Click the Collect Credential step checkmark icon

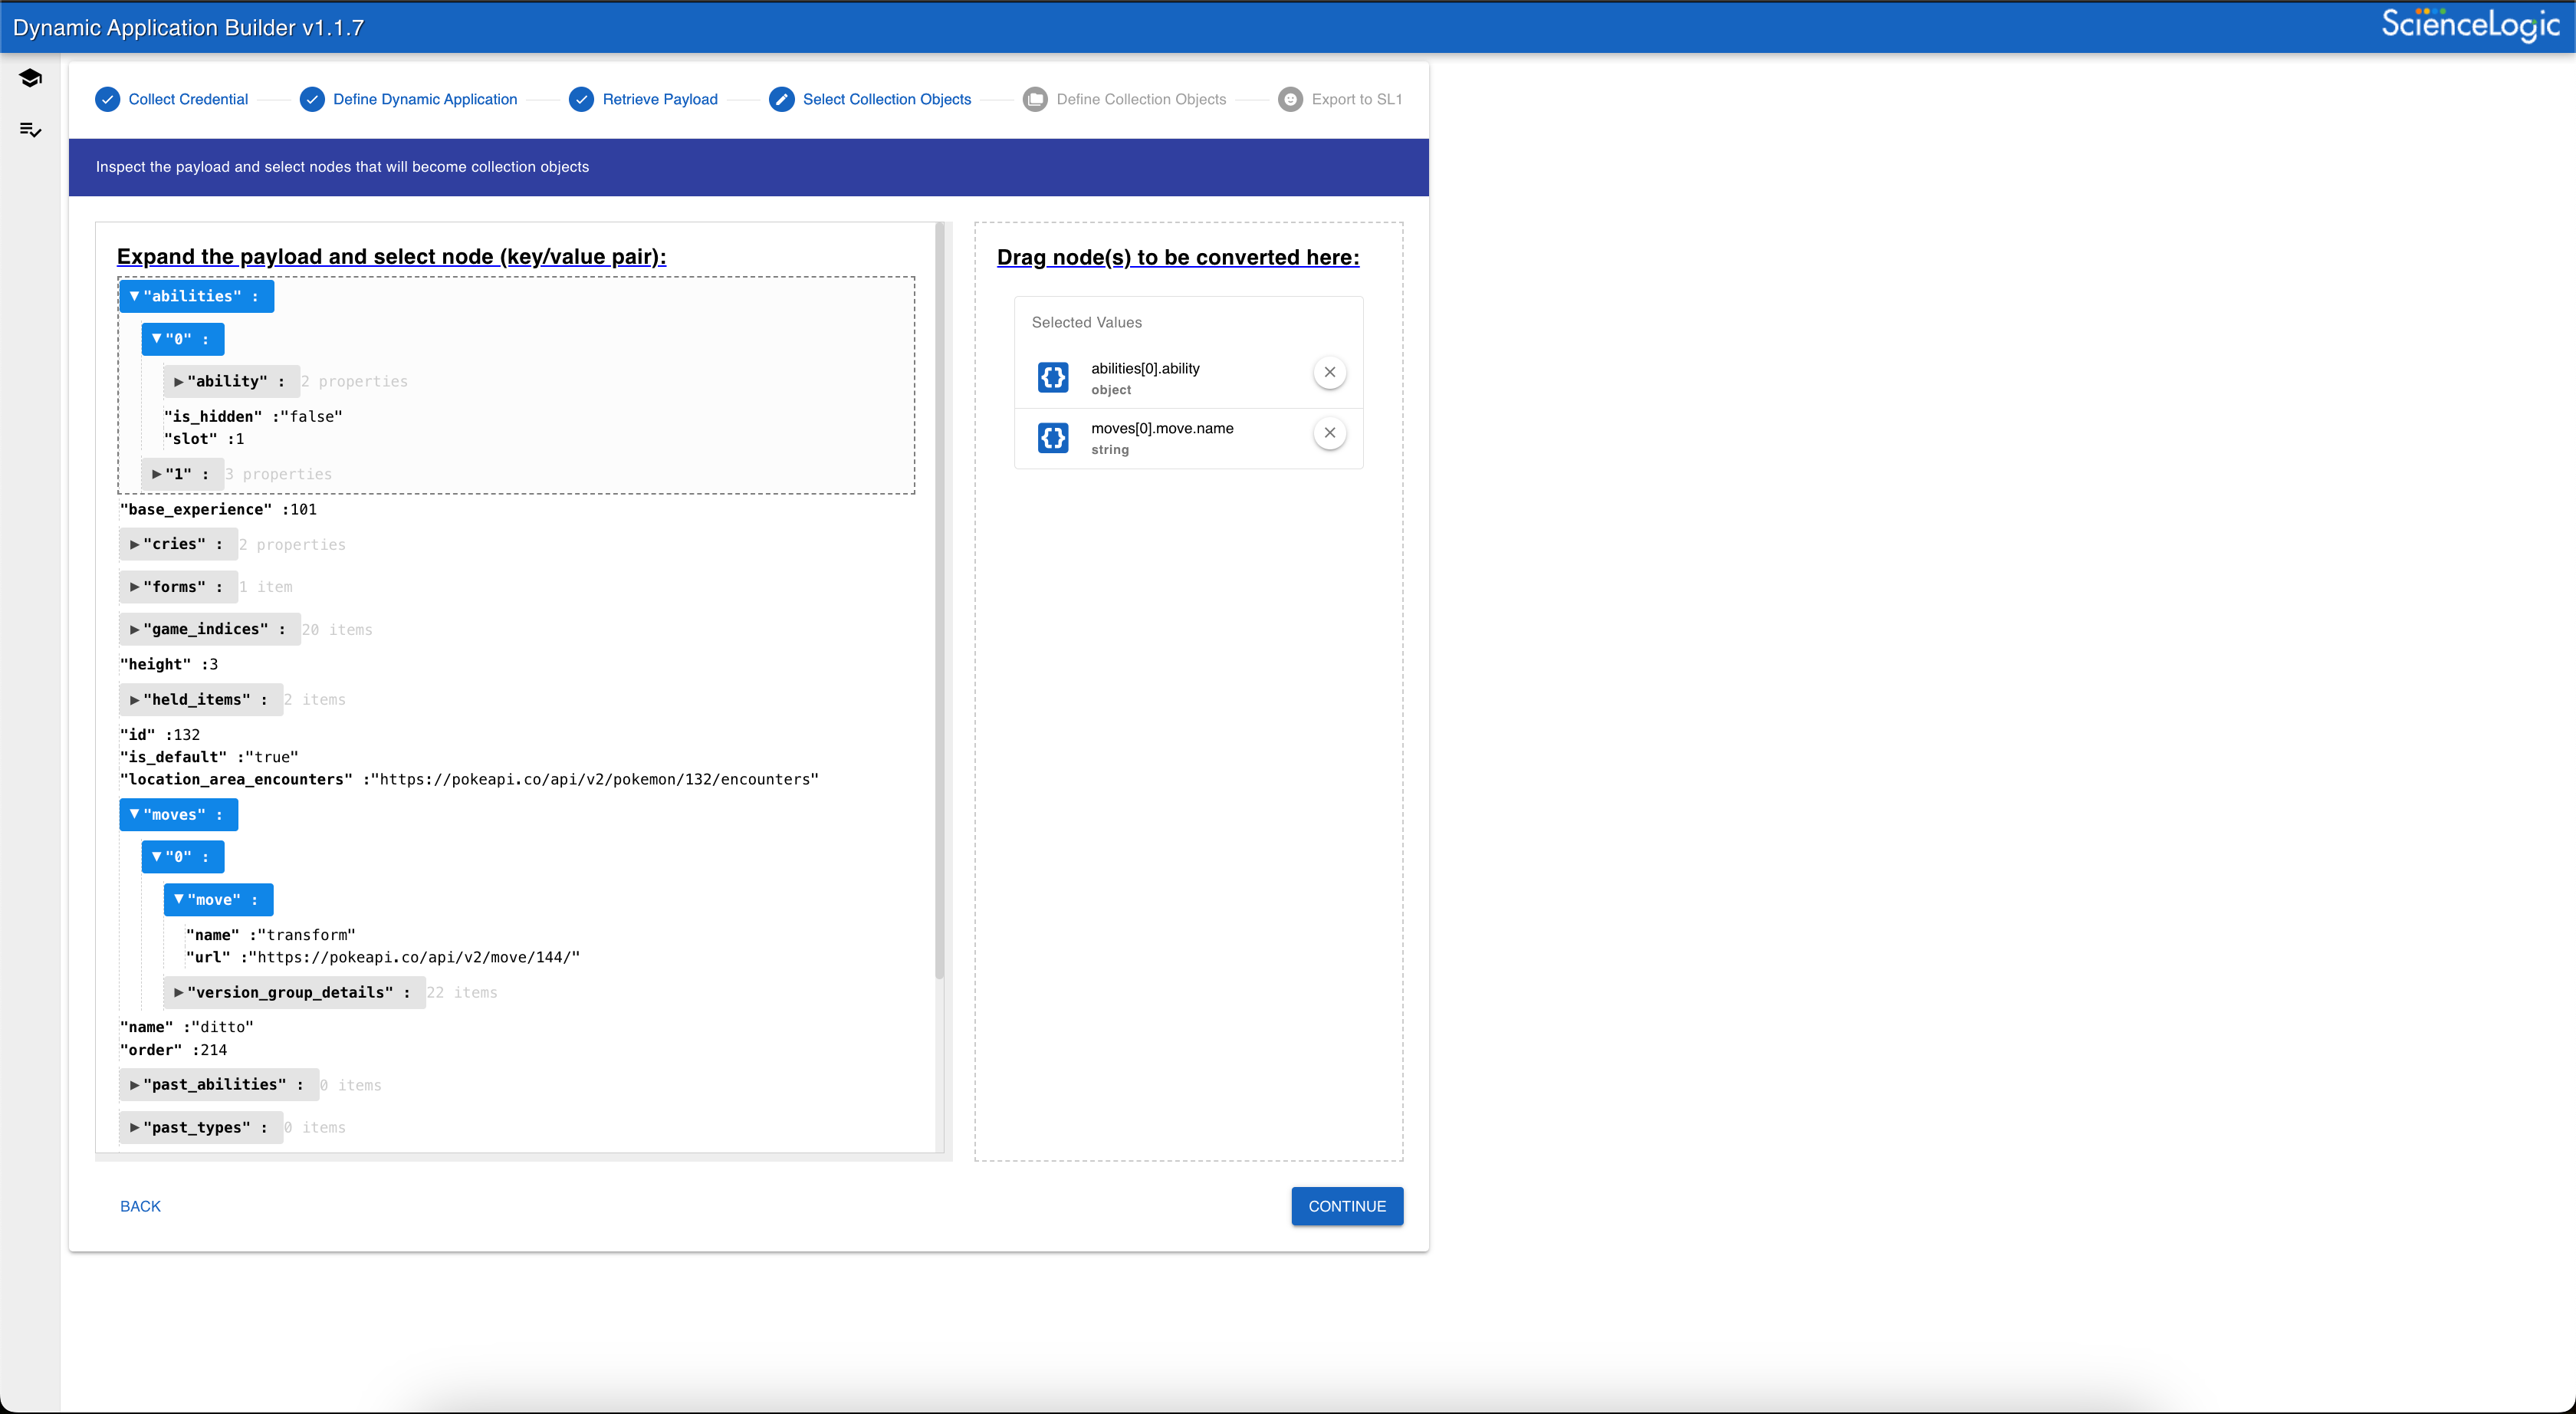pyautogui.click(x=107, y=99)
